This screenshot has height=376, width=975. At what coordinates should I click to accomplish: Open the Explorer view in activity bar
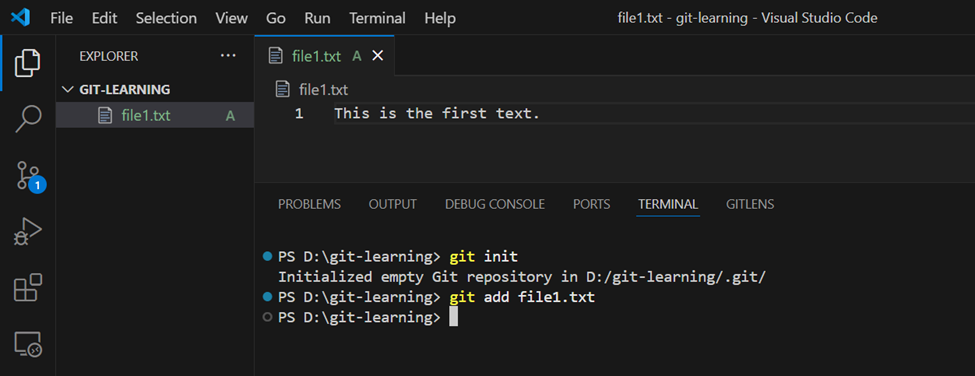click(x=28, y=63)
